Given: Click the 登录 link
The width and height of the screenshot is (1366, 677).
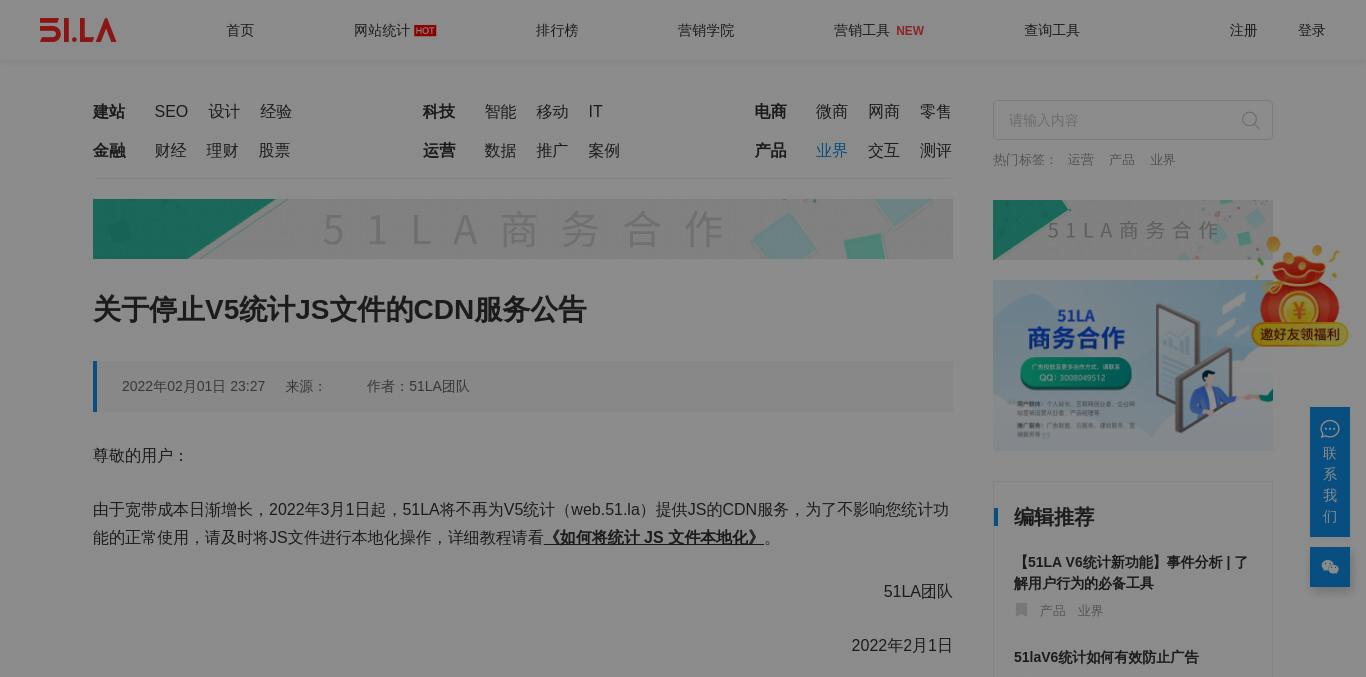Looking at the screenshot, I should point(1312,30).
